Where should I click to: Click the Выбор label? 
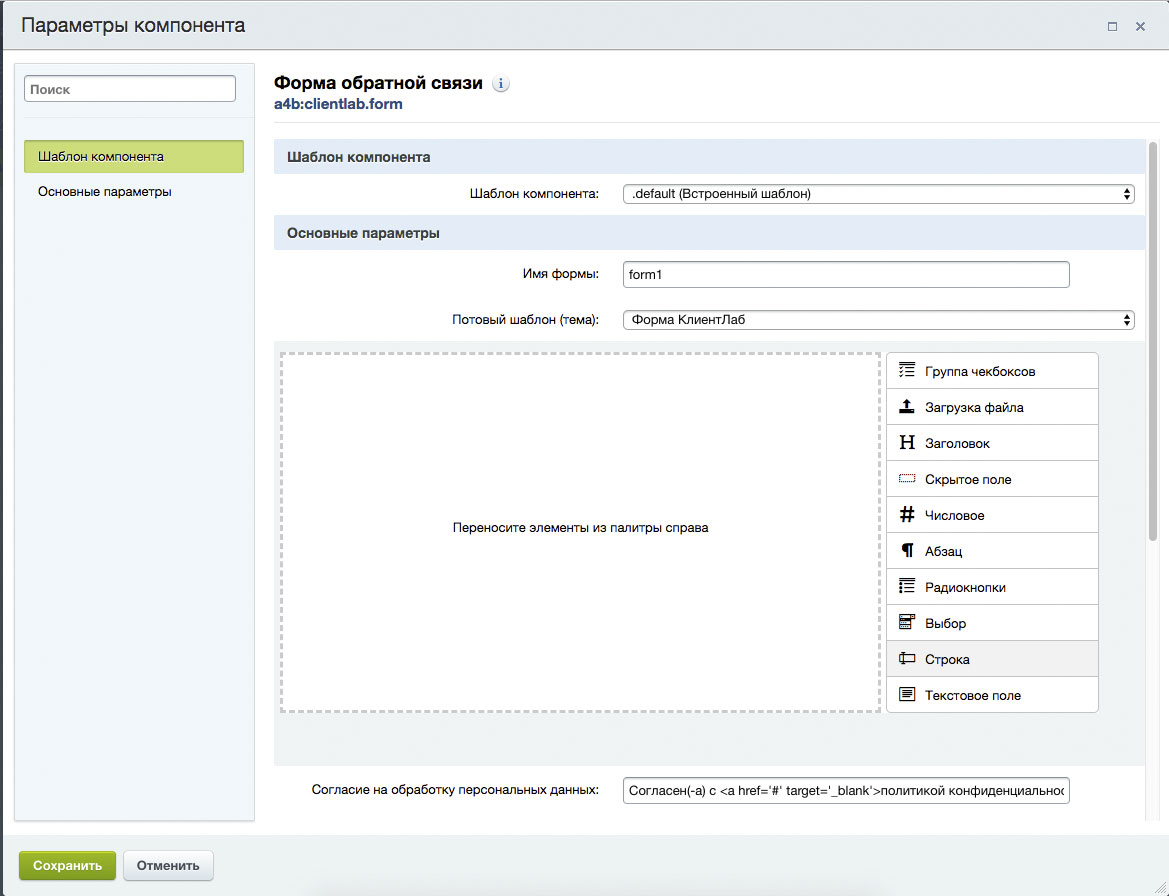pyautogui.click(x=945, y=623)
